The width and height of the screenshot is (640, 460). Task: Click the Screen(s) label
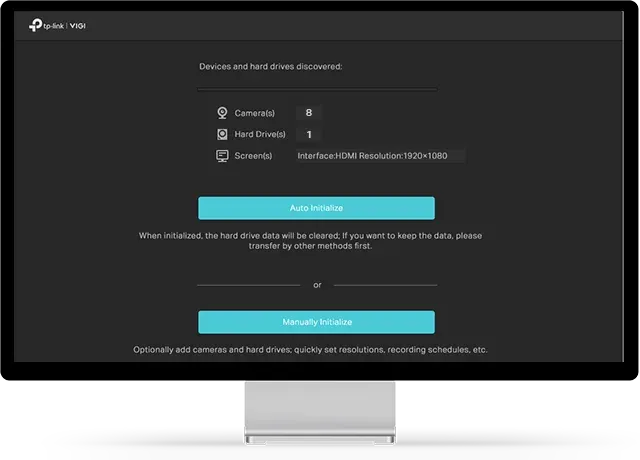[x=253, y=156]
